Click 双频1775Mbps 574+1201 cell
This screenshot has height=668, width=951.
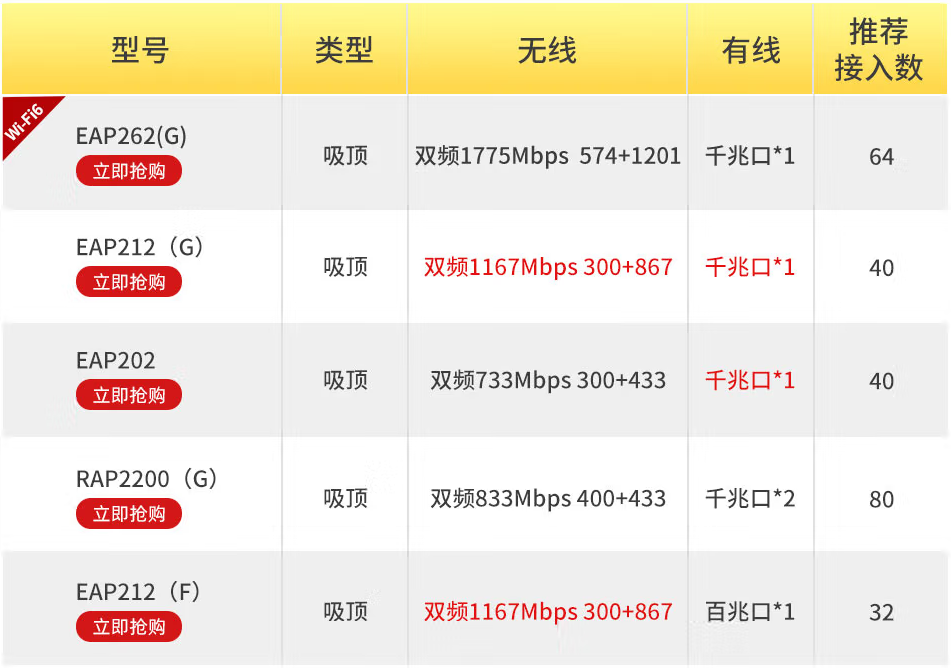click(548, 157)
